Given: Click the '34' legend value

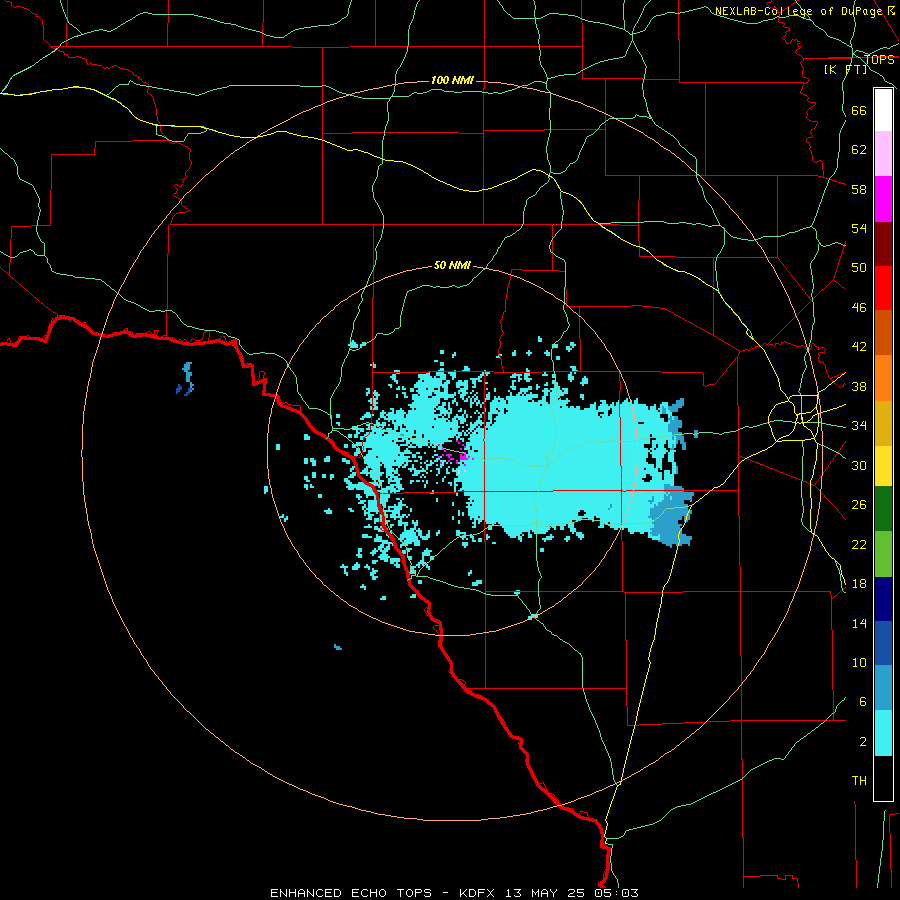Looking at the screenshot, I should click(x=859, y=426).
